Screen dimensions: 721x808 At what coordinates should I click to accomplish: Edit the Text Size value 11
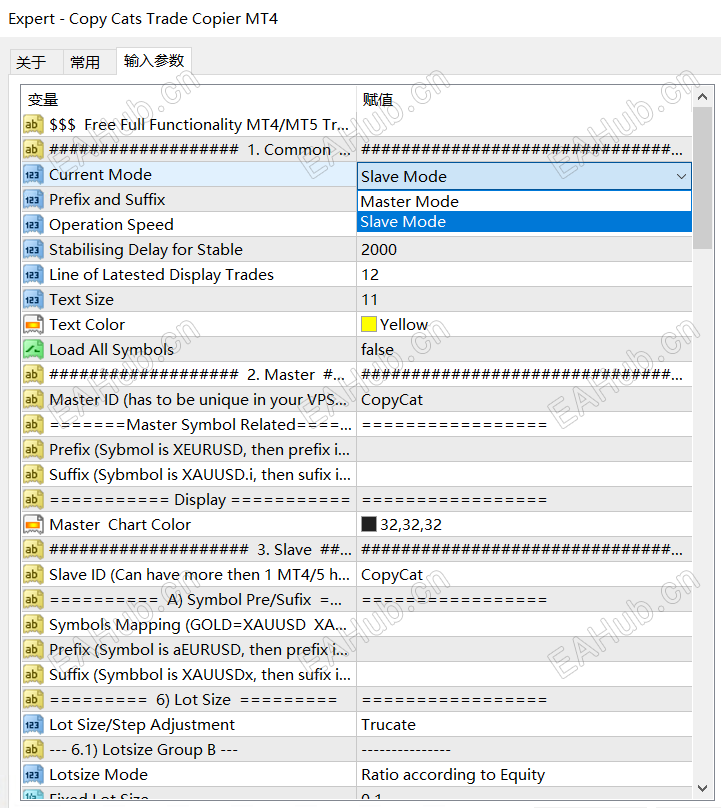pyautogui.click(x=524, y=299)
